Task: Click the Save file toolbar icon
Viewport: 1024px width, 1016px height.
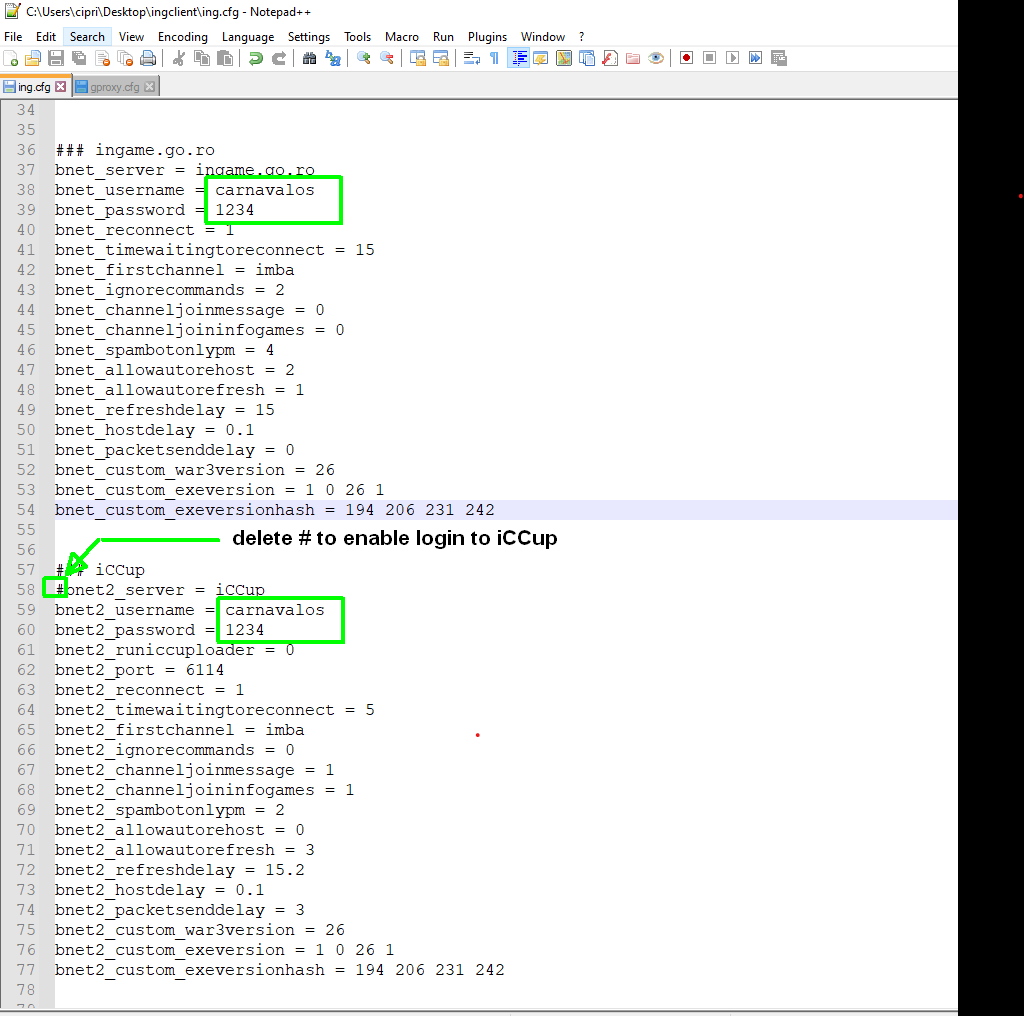Action: click(56, 58)
